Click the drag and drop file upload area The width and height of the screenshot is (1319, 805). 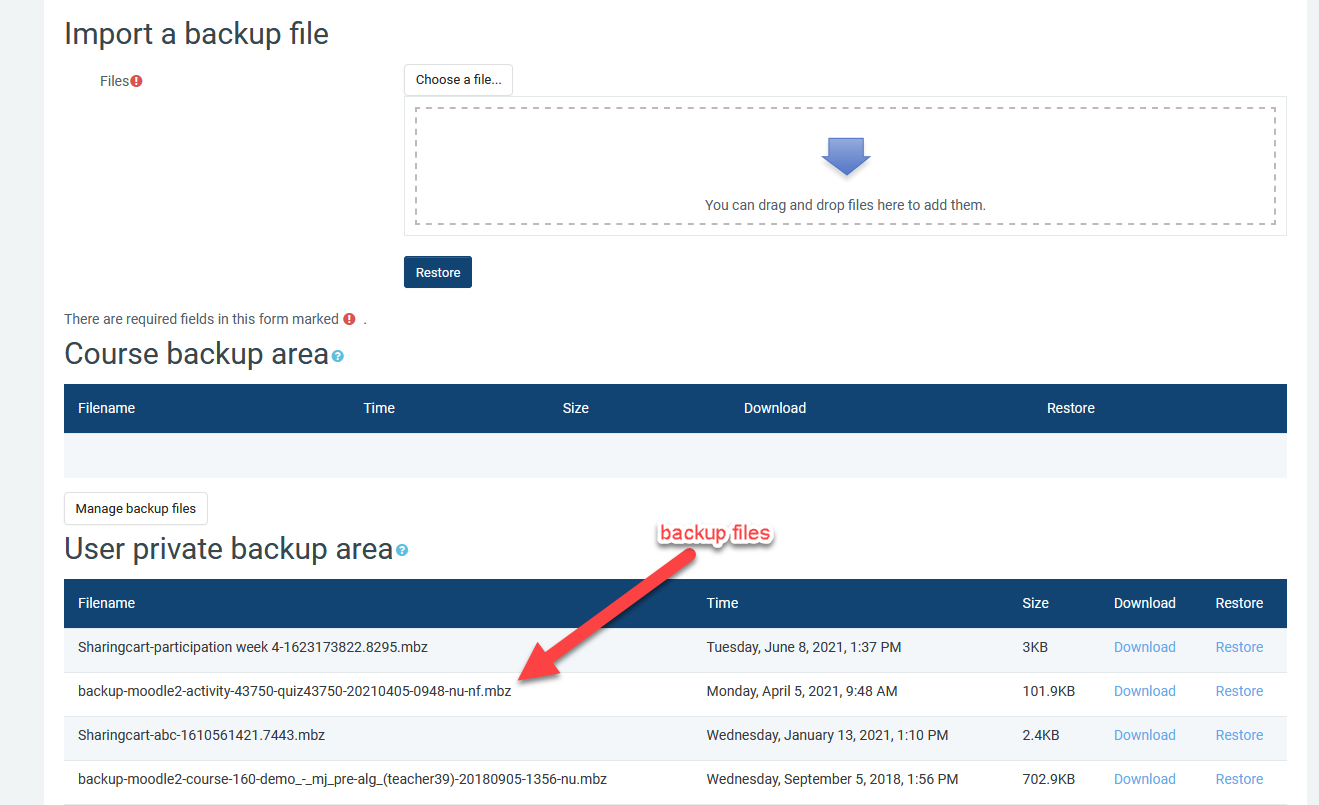tap(845, 166)
